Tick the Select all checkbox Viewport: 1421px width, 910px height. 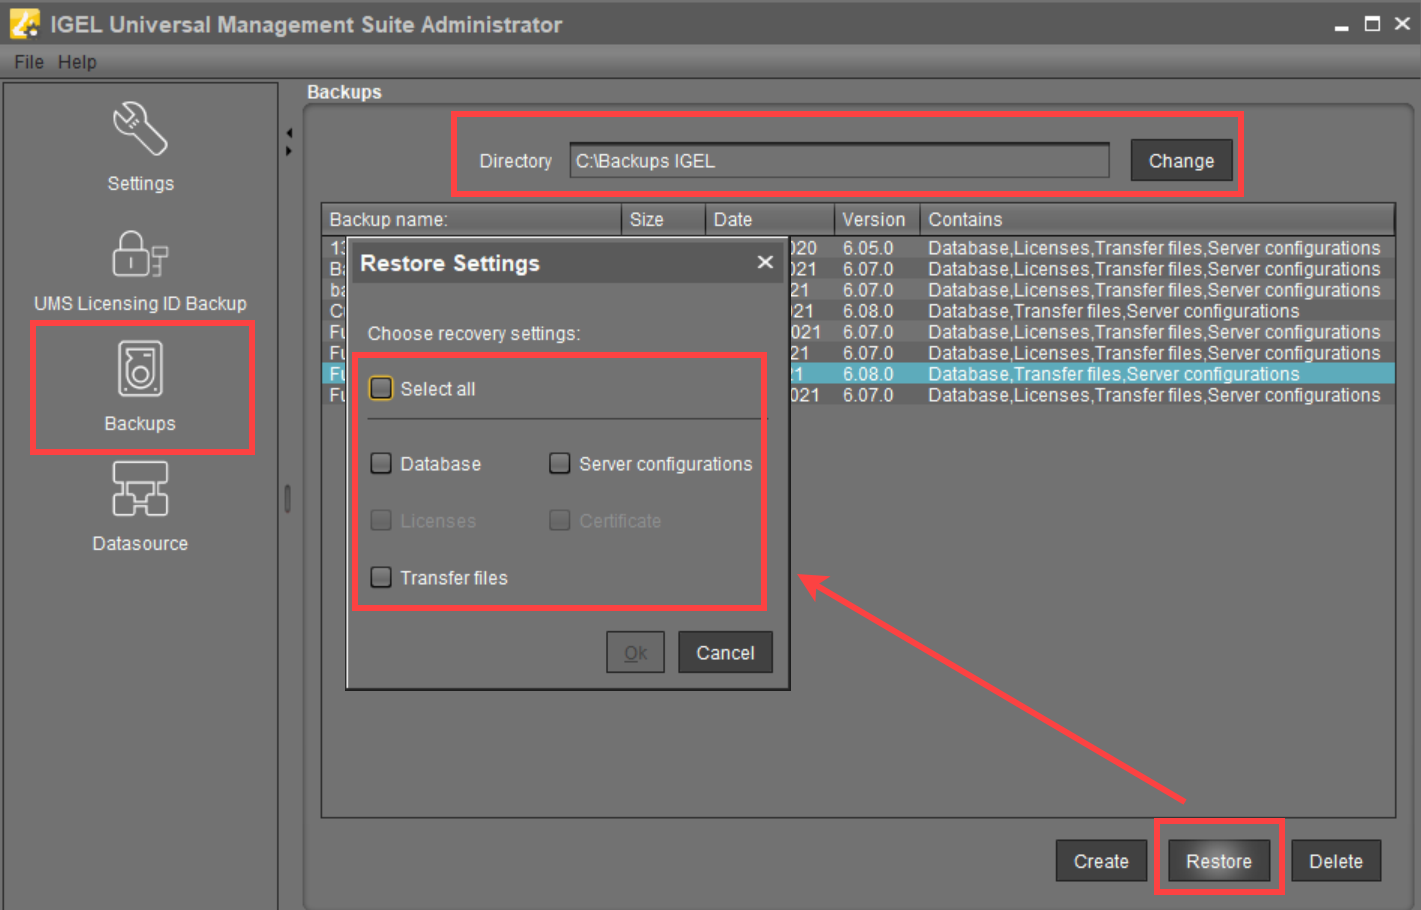[x=381, y=388]
